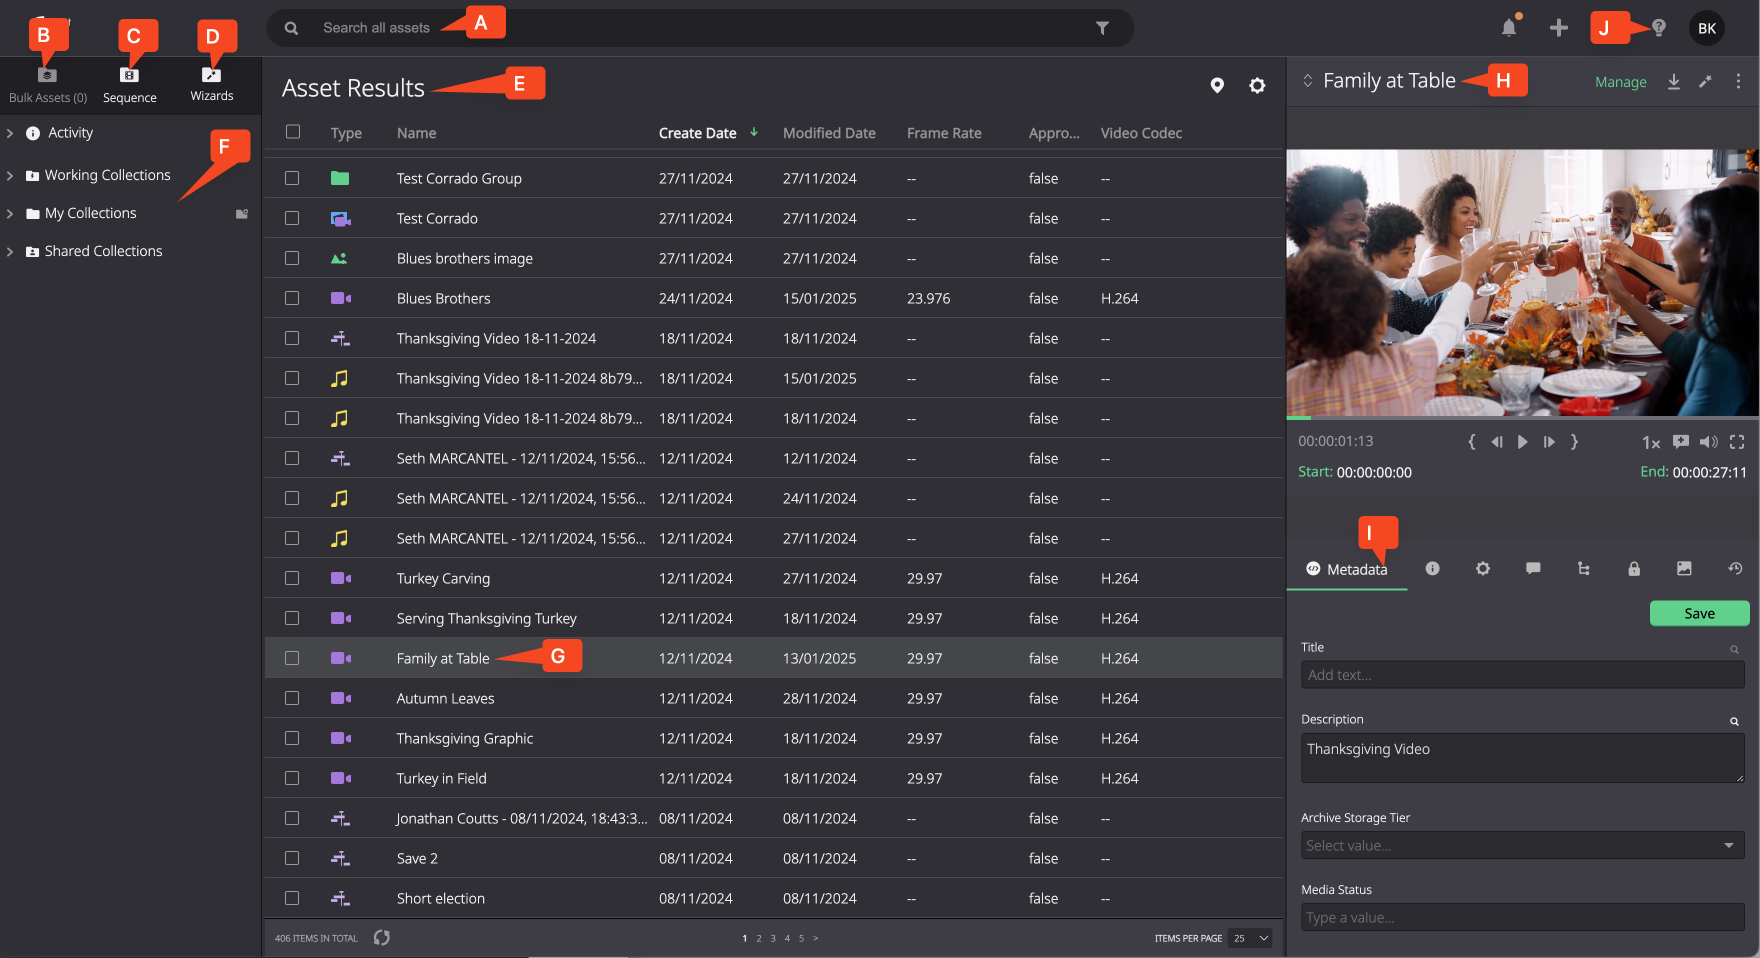Select the Blues Brothers row checkbox

click(x=292, y=298)
